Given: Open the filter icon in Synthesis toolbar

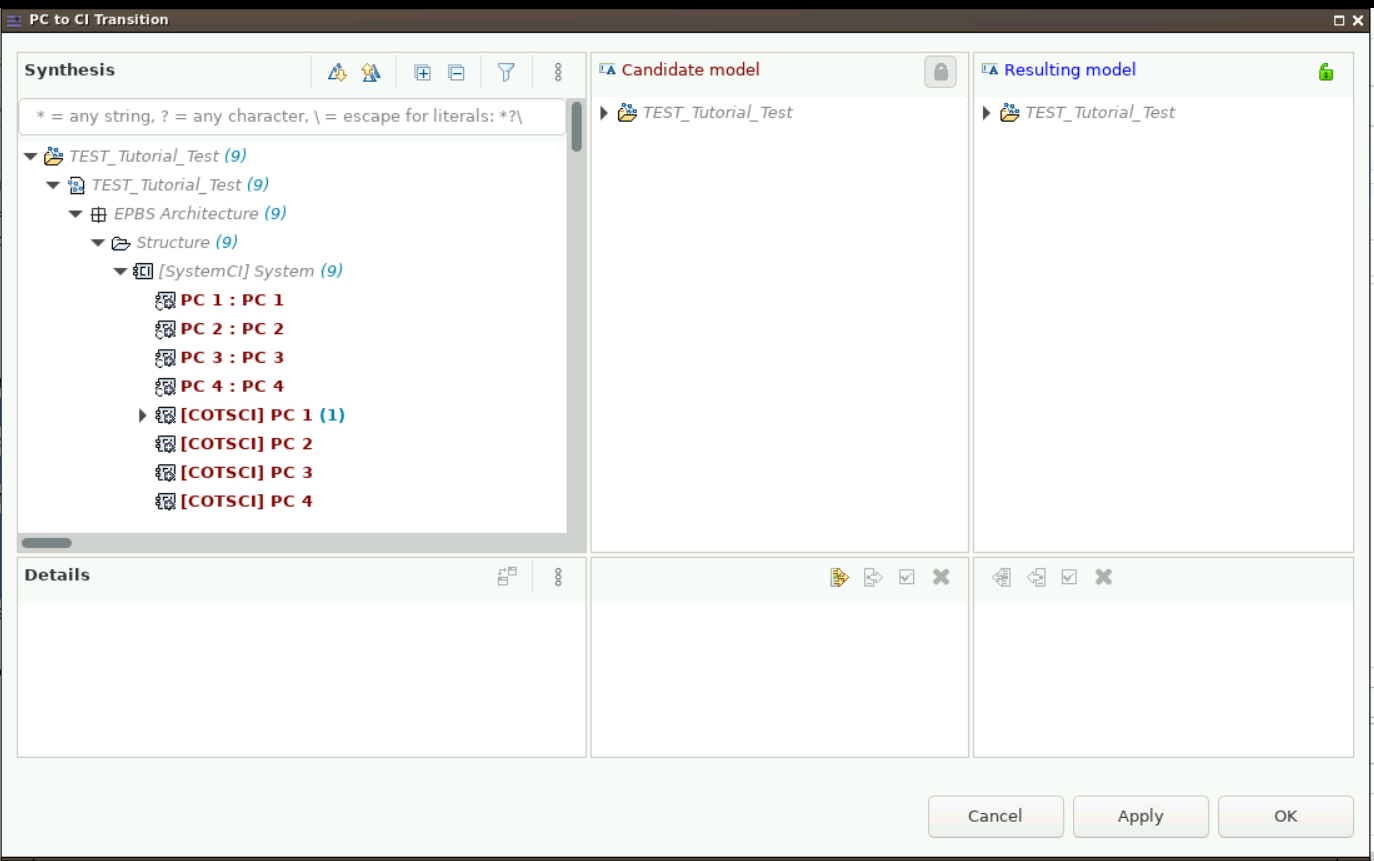Looking at the screenshot, I should tap(506, 72).
